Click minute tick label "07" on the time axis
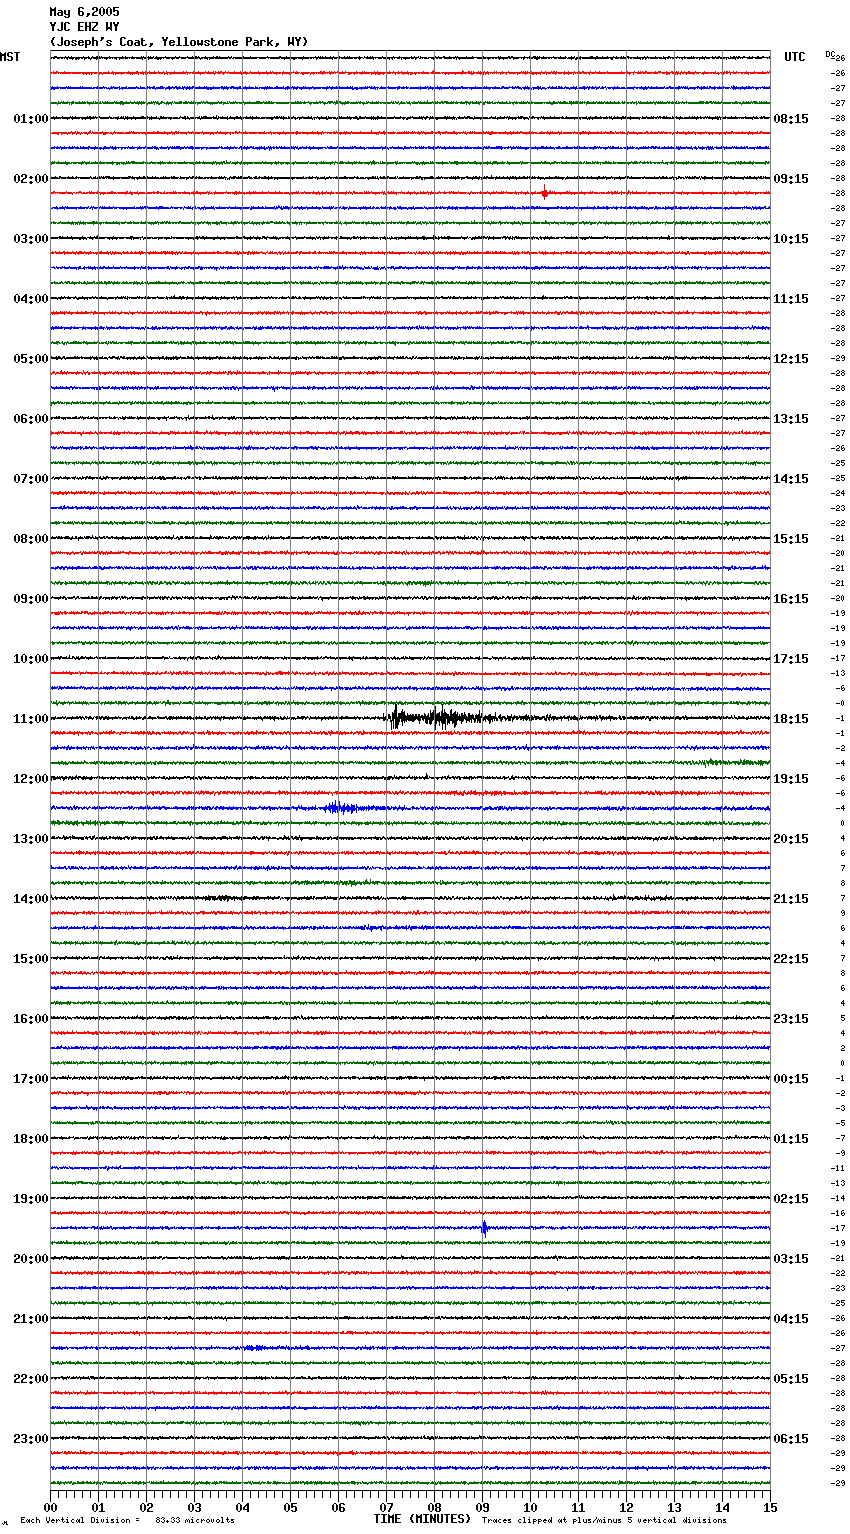The image size is (850, 1534). 386,1507
